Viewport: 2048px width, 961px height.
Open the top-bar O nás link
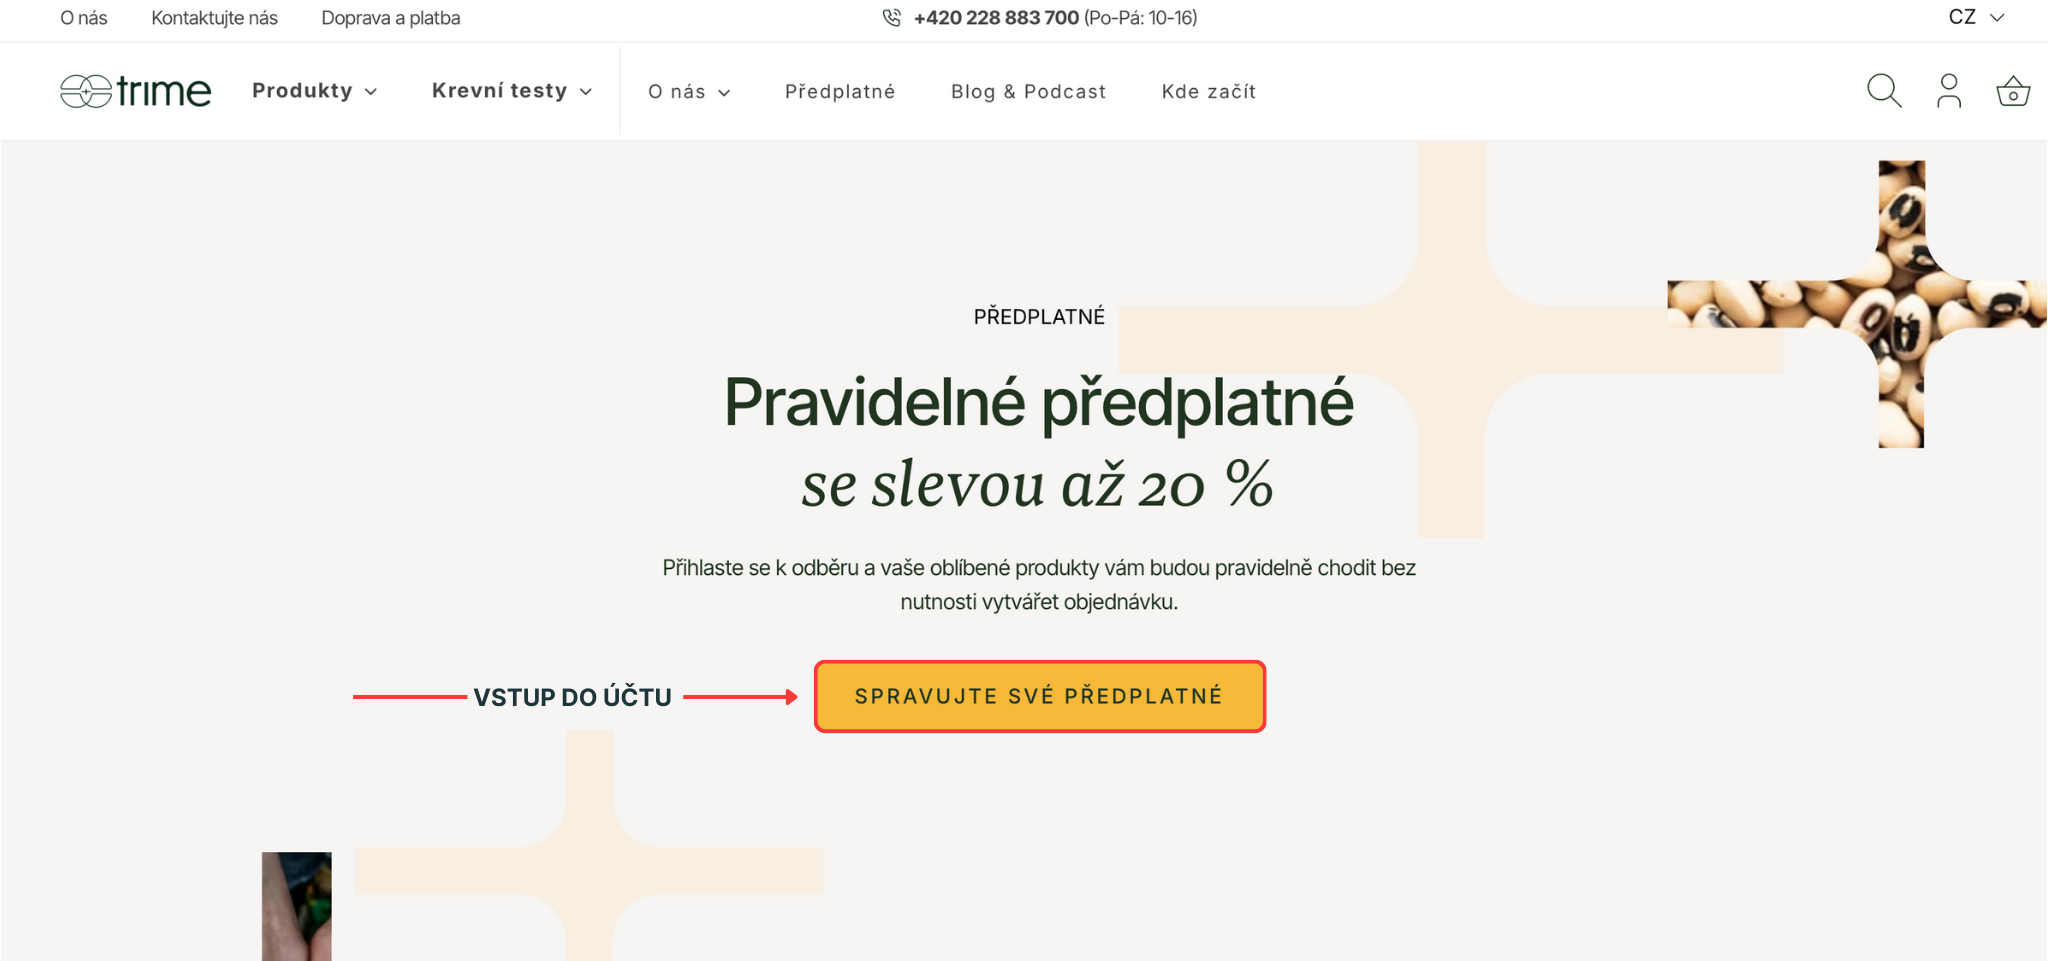pyautogui.click(x=84, y=18)
